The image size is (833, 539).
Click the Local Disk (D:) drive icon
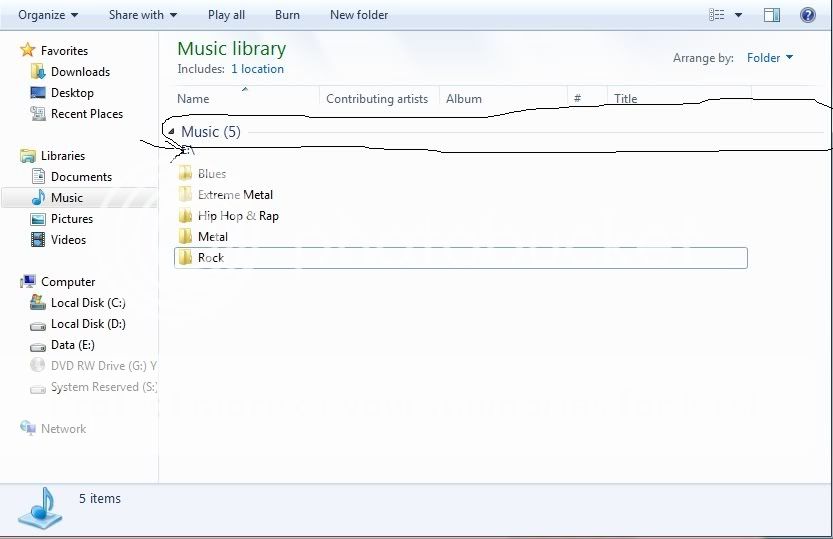pyautogui.click(x=38, y=326)
